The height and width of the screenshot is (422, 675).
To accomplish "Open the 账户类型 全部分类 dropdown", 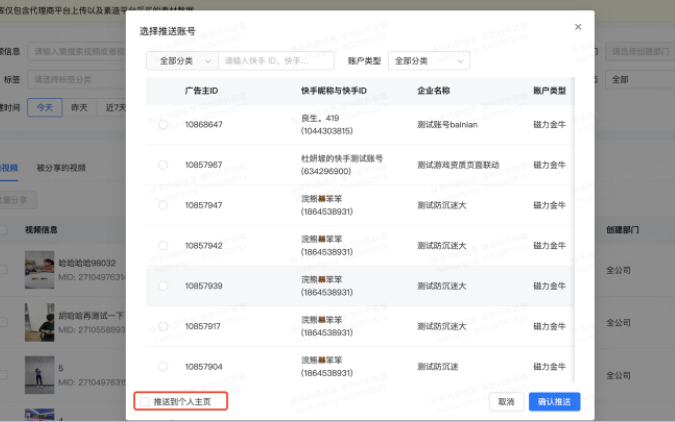I will [x=429, y=61].
